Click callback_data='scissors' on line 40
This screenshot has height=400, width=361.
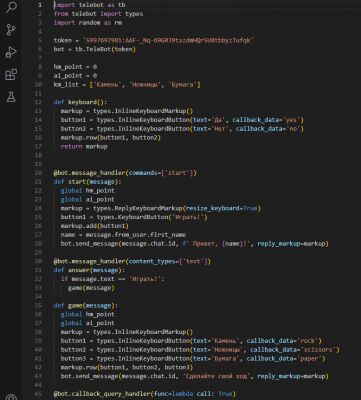[295, 350]
